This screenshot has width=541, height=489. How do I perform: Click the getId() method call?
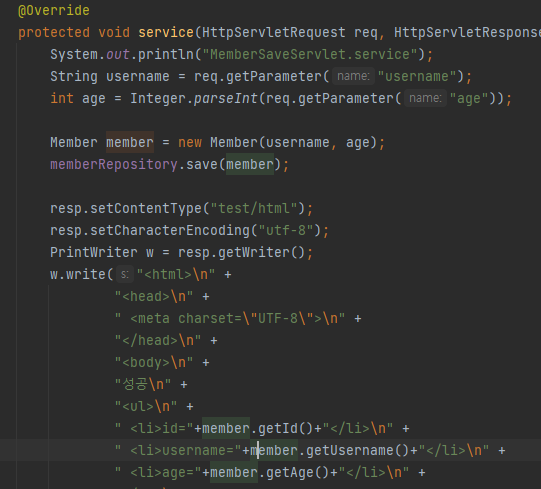(286, 428)
